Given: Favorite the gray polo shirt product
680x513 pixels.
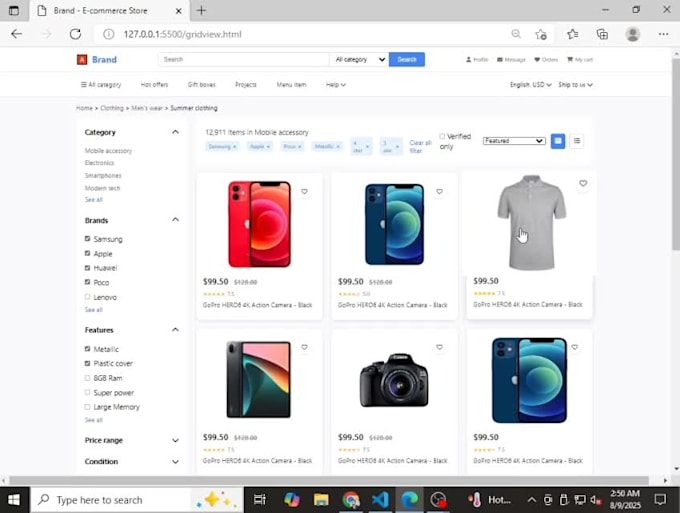Looking at the screenshot, I should [583, 183].
